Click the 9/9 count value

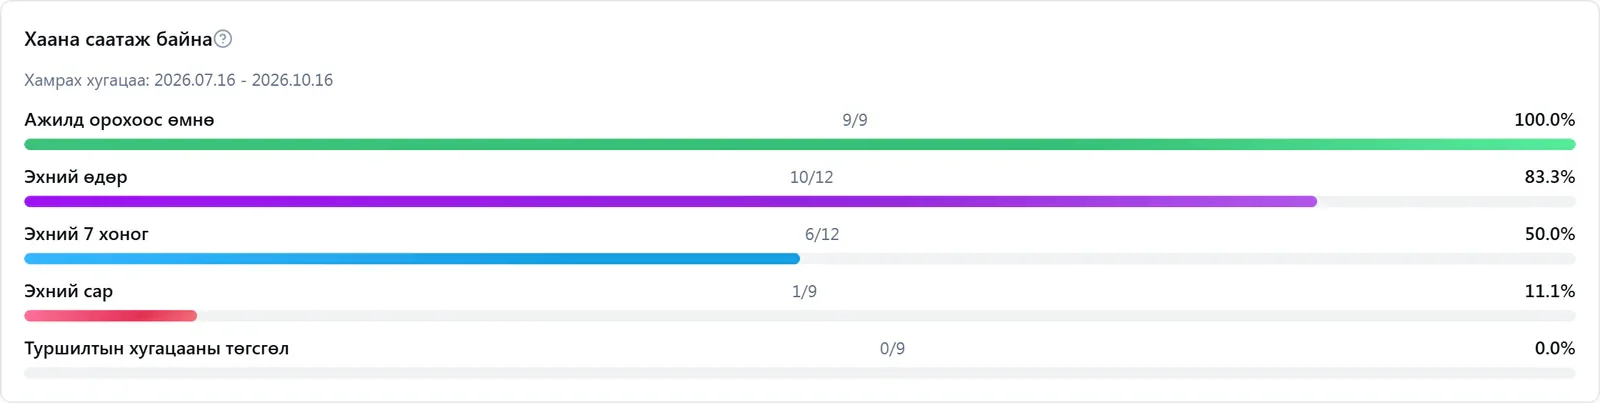pyautogui.click(x=855, y=120)
